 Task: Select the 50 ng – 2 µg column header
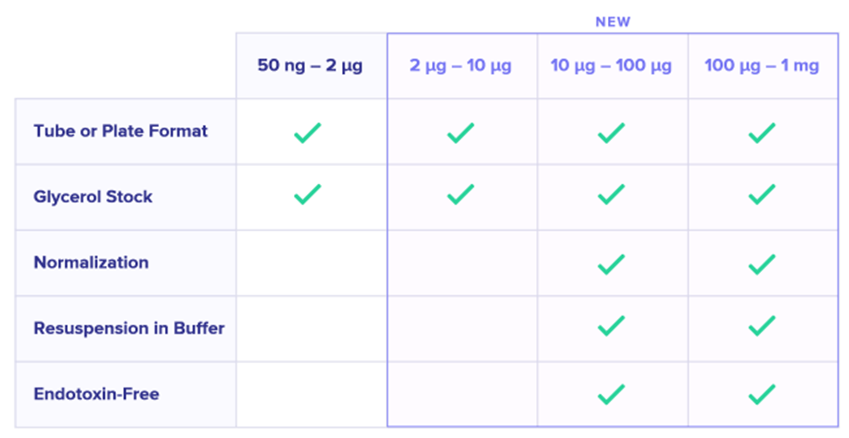(310, 66)
